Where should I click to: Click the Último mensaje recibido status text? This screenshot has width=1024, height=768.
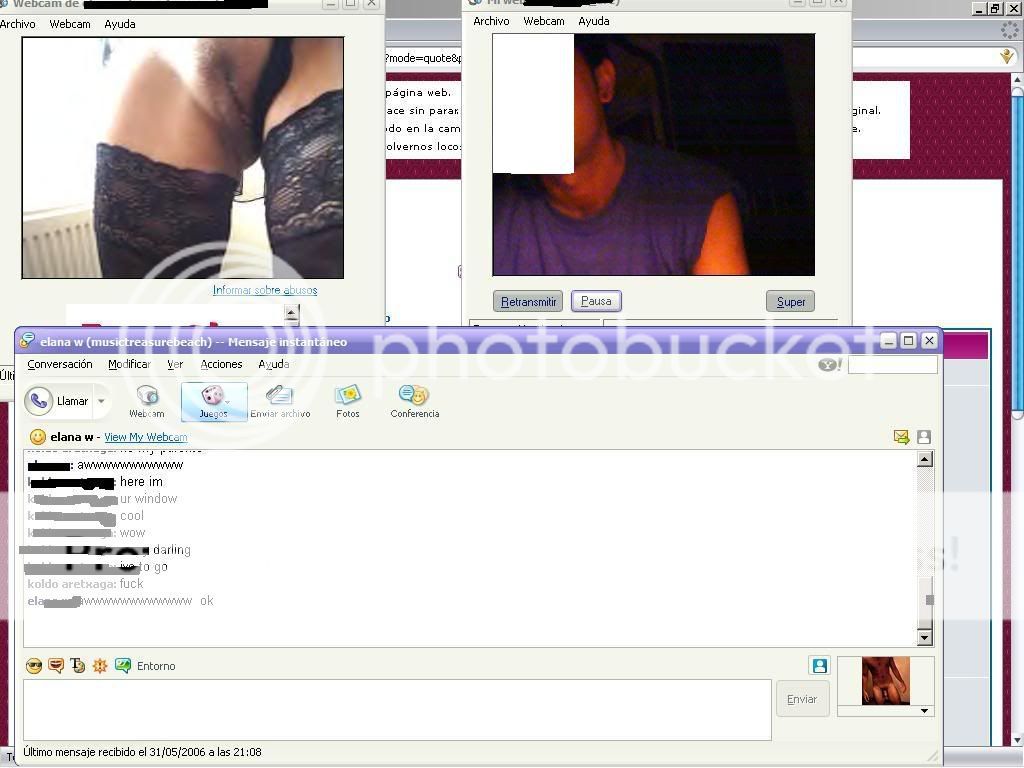(x=142, y=752)
